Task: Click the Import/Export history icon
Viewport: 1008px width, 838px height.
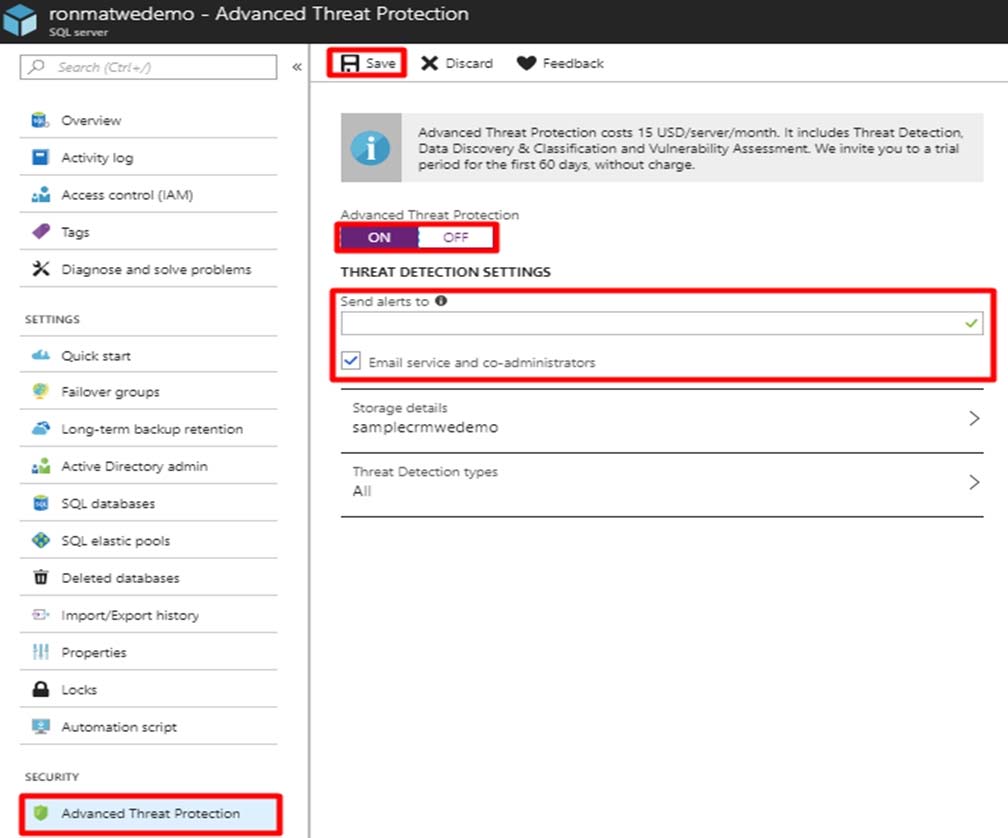Action: click(40, 614)
